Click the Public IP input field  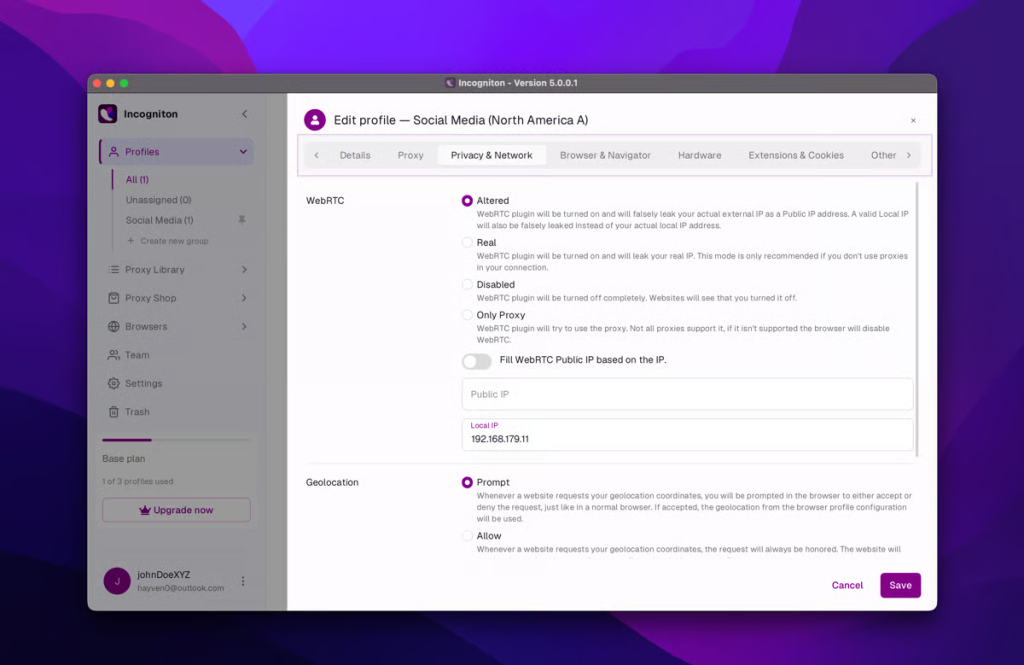pyautogui.click(x=687, y=395)
